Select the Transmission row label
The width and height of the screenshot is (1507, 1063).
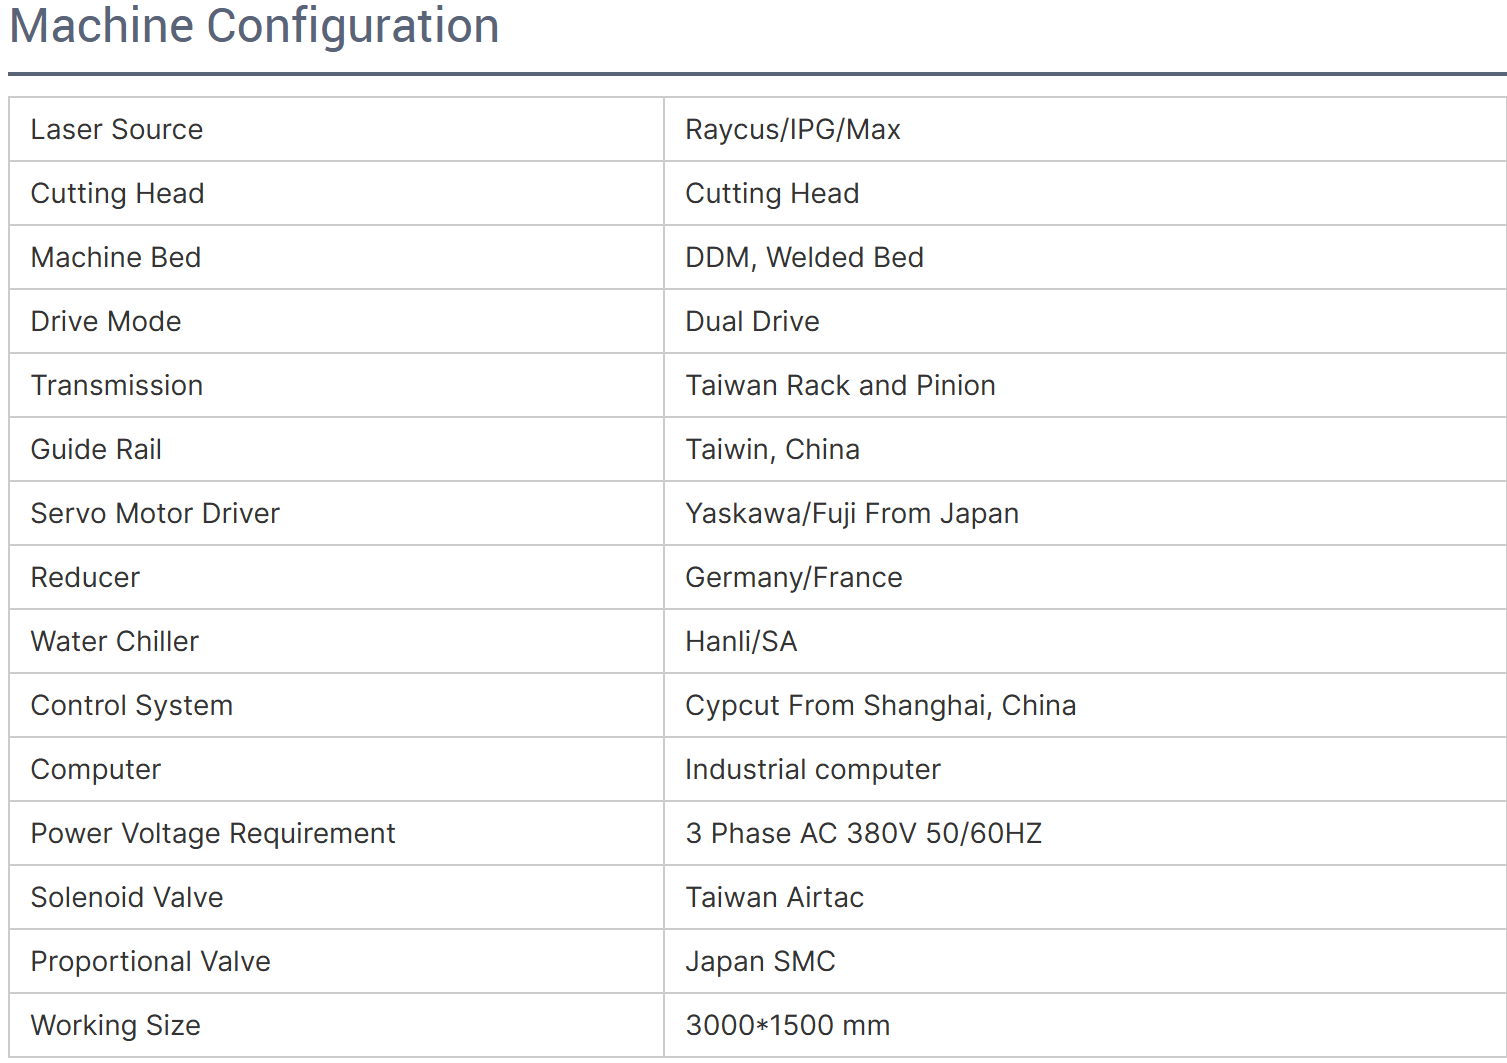[117, 385]
